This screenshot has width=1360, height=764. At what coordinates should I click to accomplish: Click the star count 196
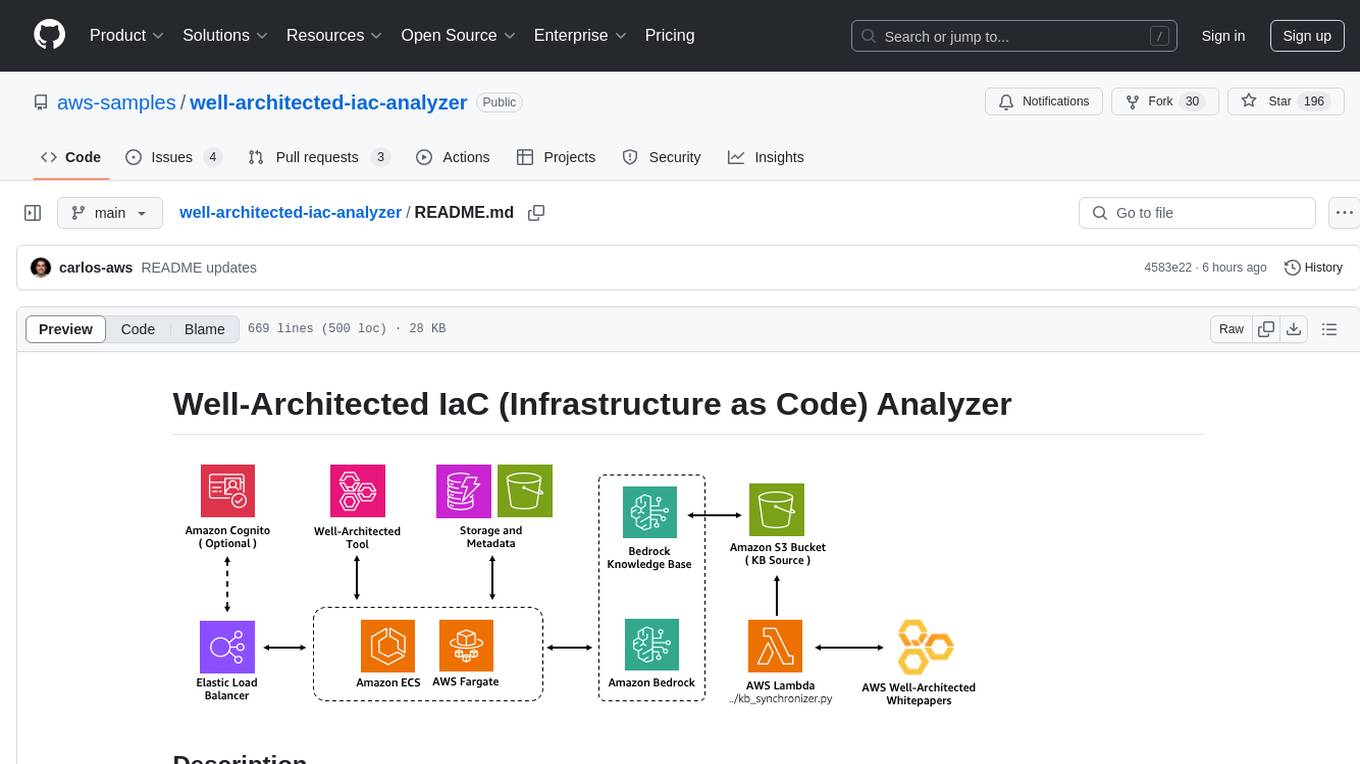(x=1313, y=102)
